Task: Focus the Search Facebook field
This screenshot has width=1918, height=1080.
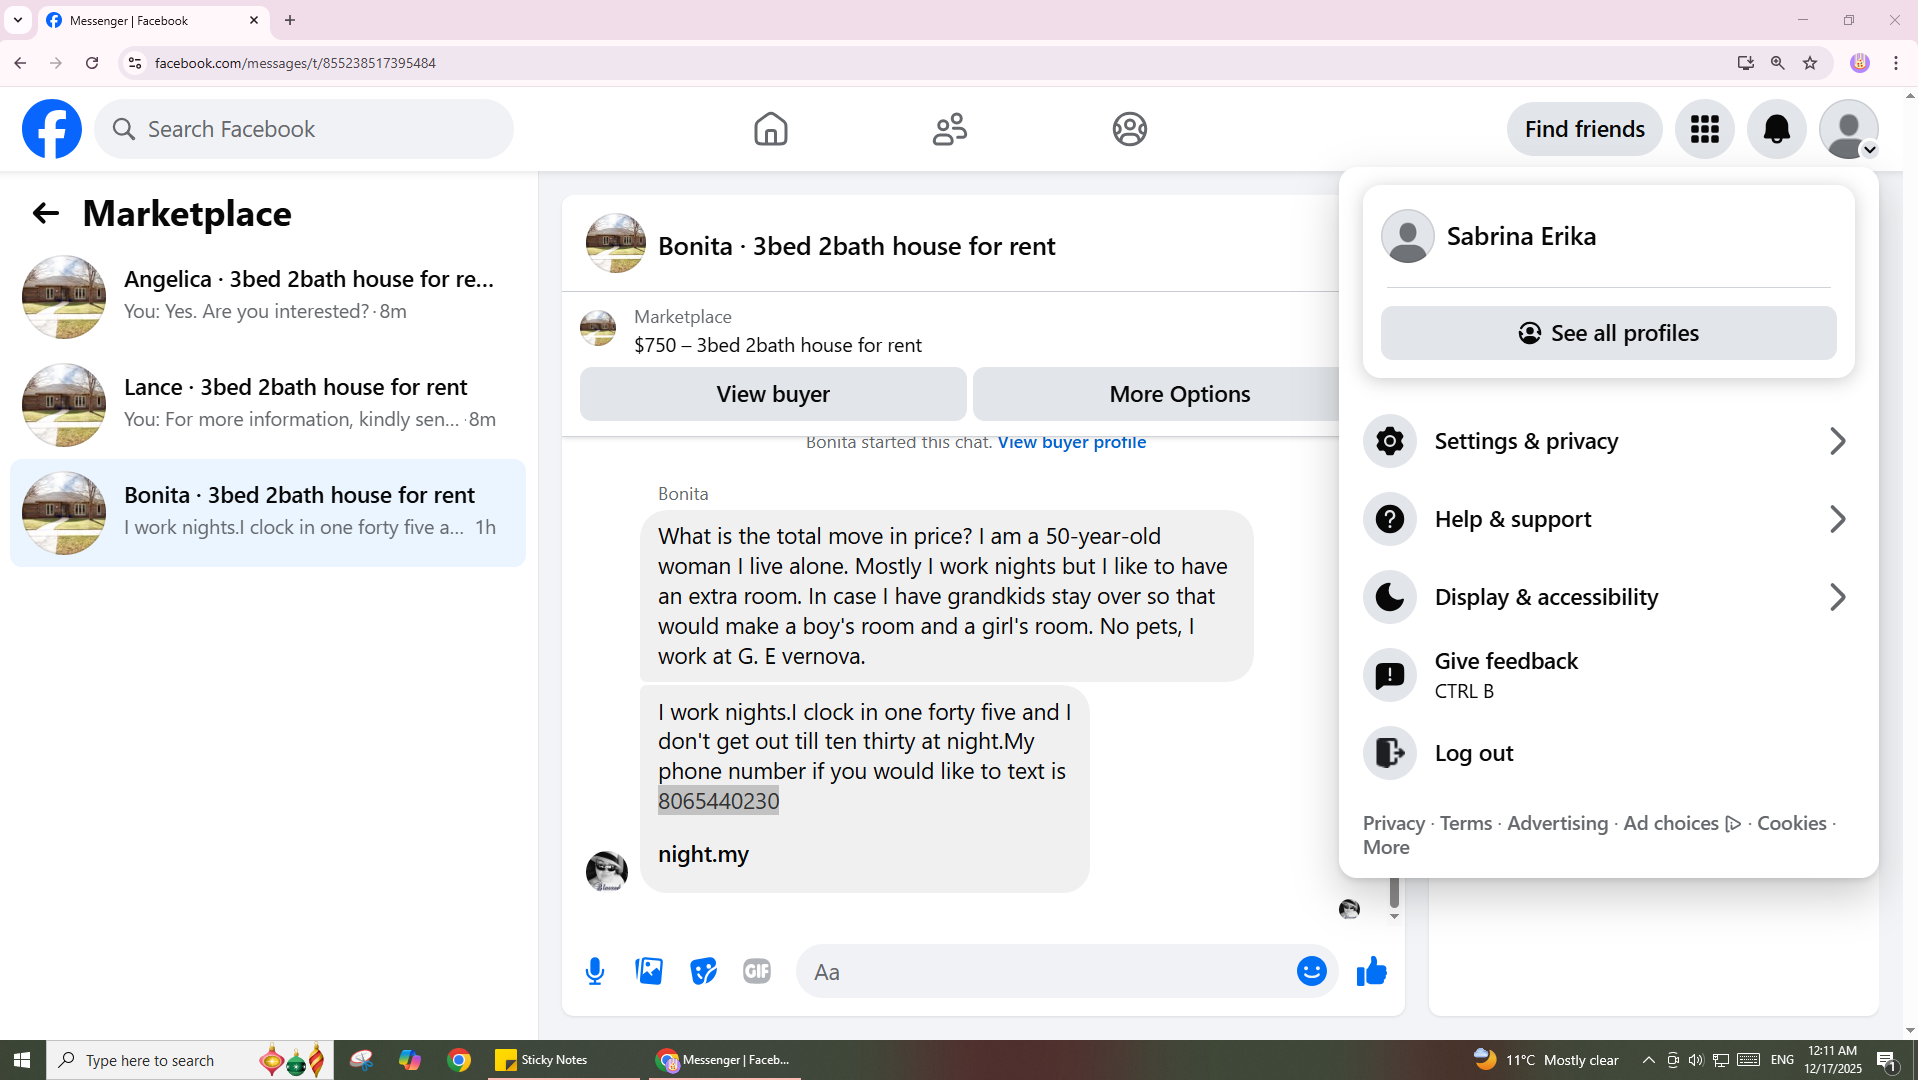Action: click(304, 129)
